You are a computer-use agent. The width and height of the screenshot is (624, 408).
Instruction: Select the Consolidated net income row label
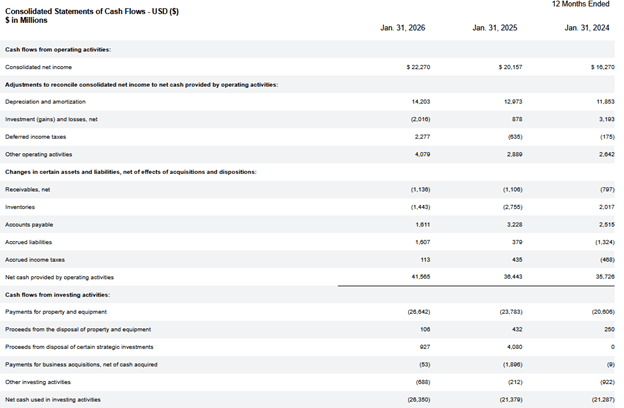coord(39,67)
